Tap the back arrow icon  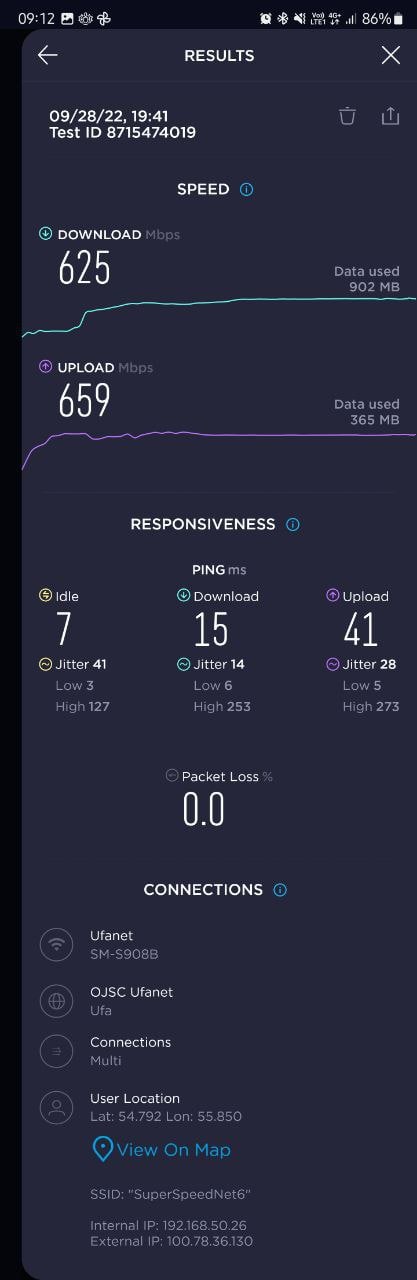click(47, 56)
